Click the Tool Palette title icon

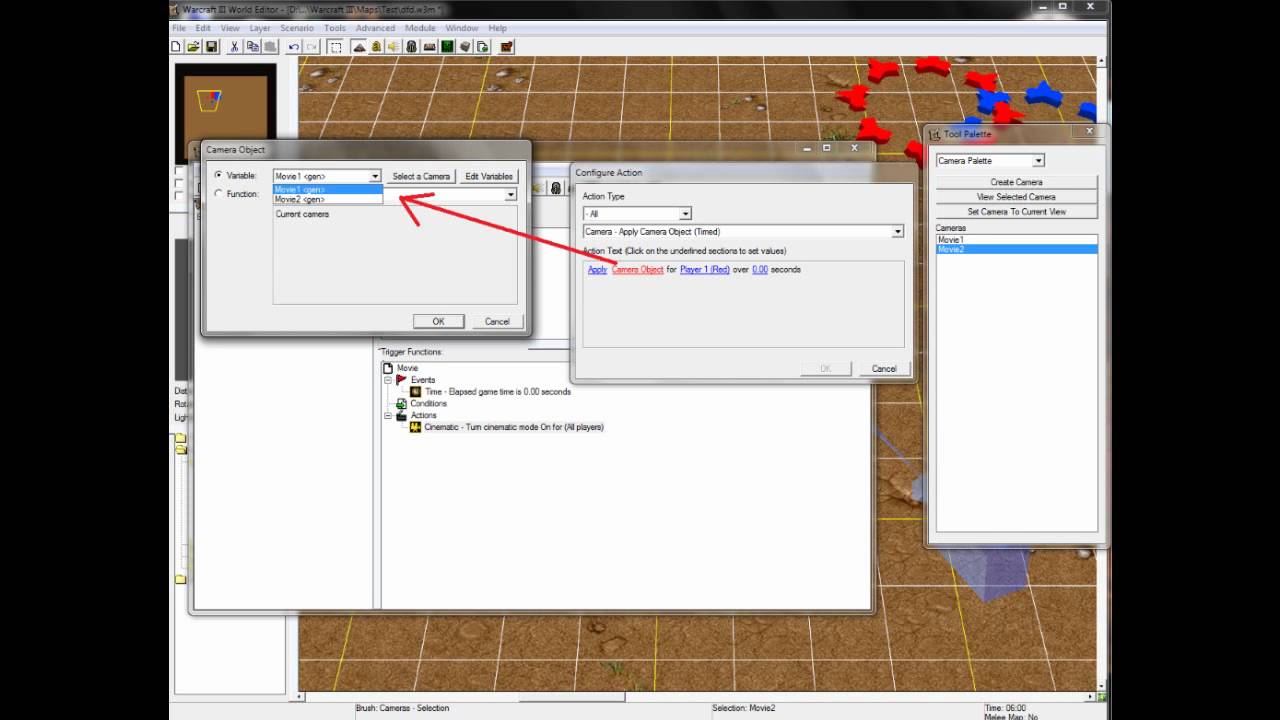935,134
